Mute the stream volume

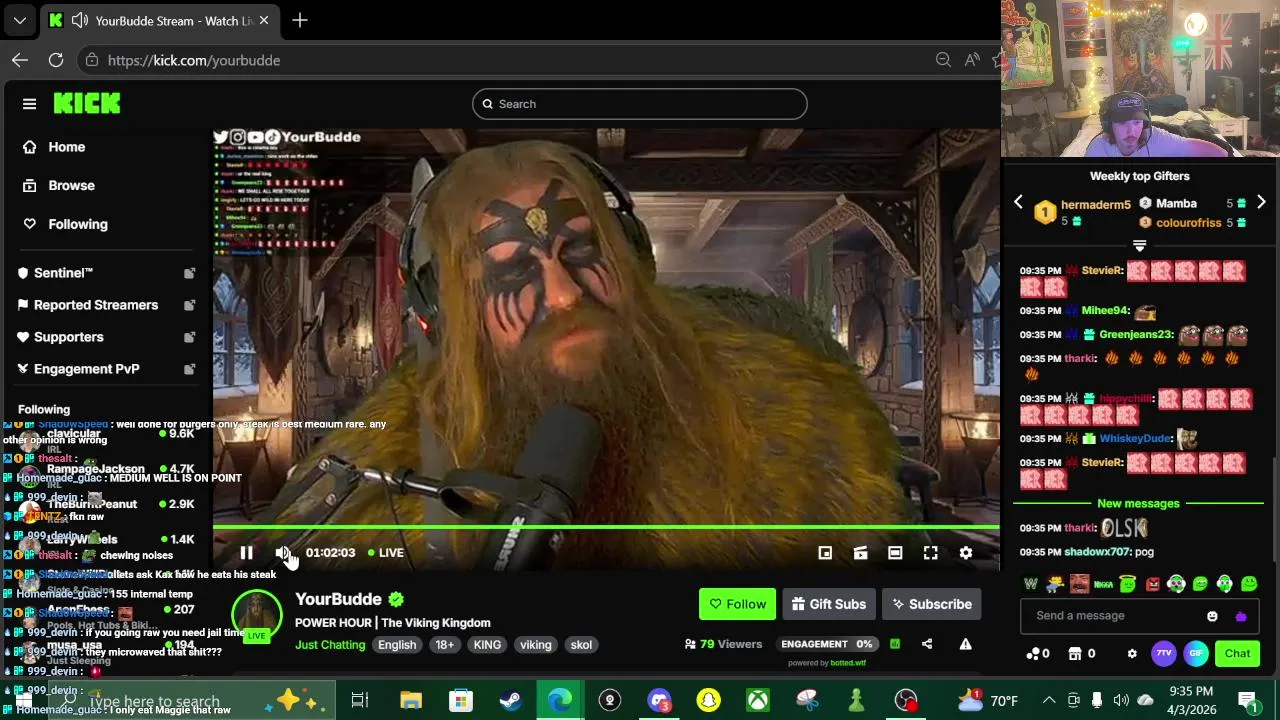coord(283,553)
